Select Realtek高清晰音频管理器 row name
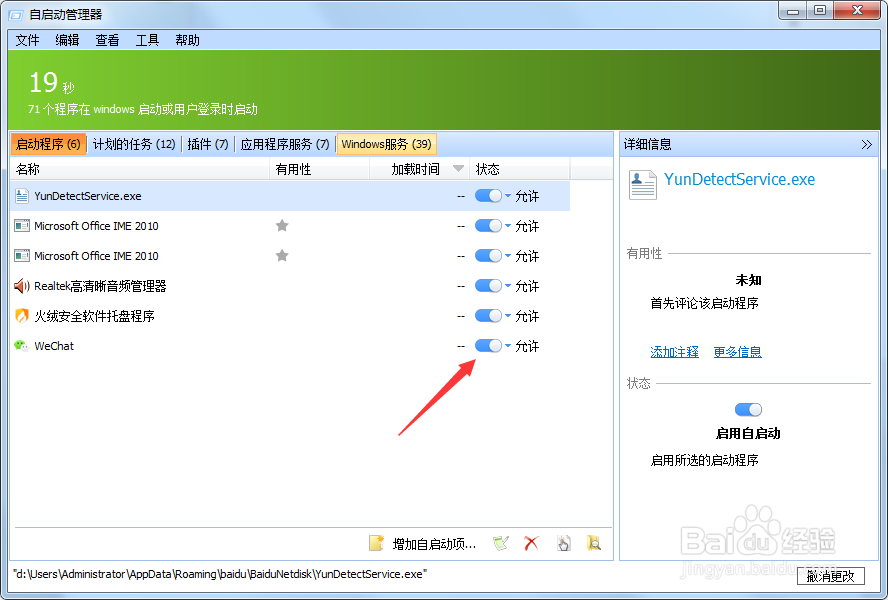The width and height of the screenshot is (888, 600). click(x=100, y=286)
